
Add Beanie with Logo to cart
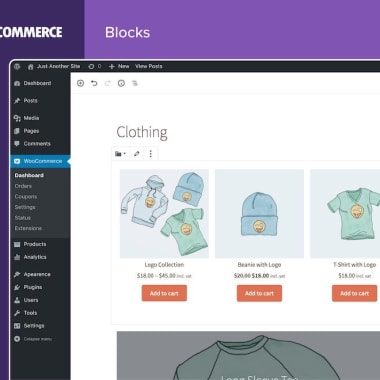[259, 293]
